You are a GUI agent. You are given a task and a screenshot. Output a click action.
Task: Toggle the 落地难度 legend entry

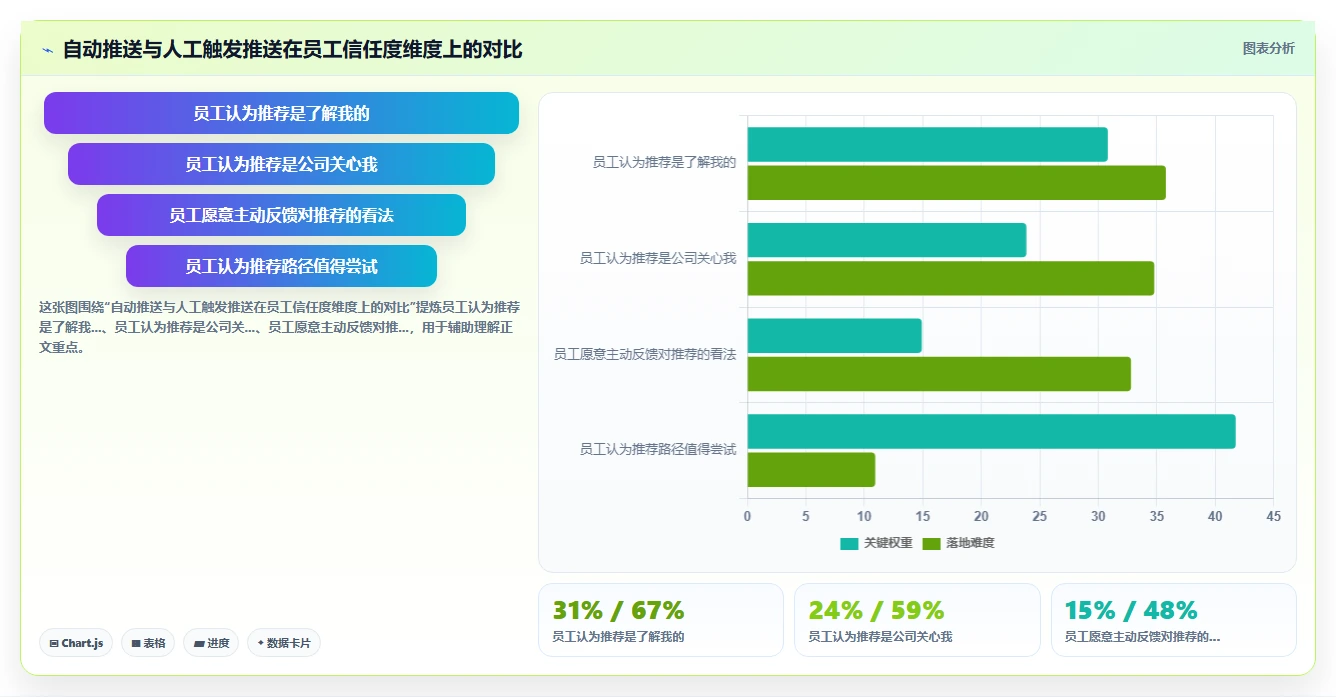pos(958,543)
